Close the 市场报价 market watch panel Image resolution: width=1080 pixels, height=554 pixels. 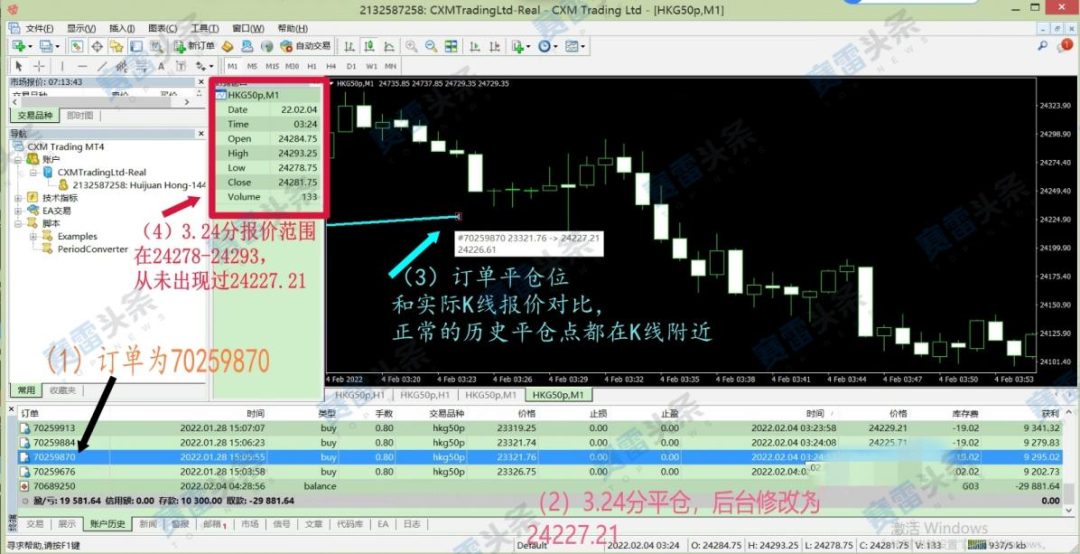(x=202, y=82)
